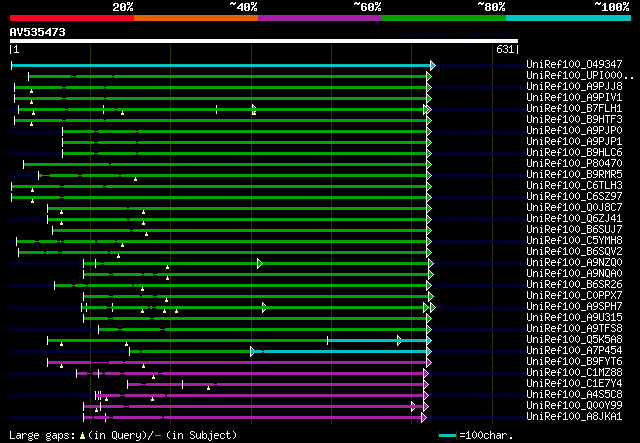Click the white AV535473 query length bar
Viewport: 640px width, 443px height.
264,41
